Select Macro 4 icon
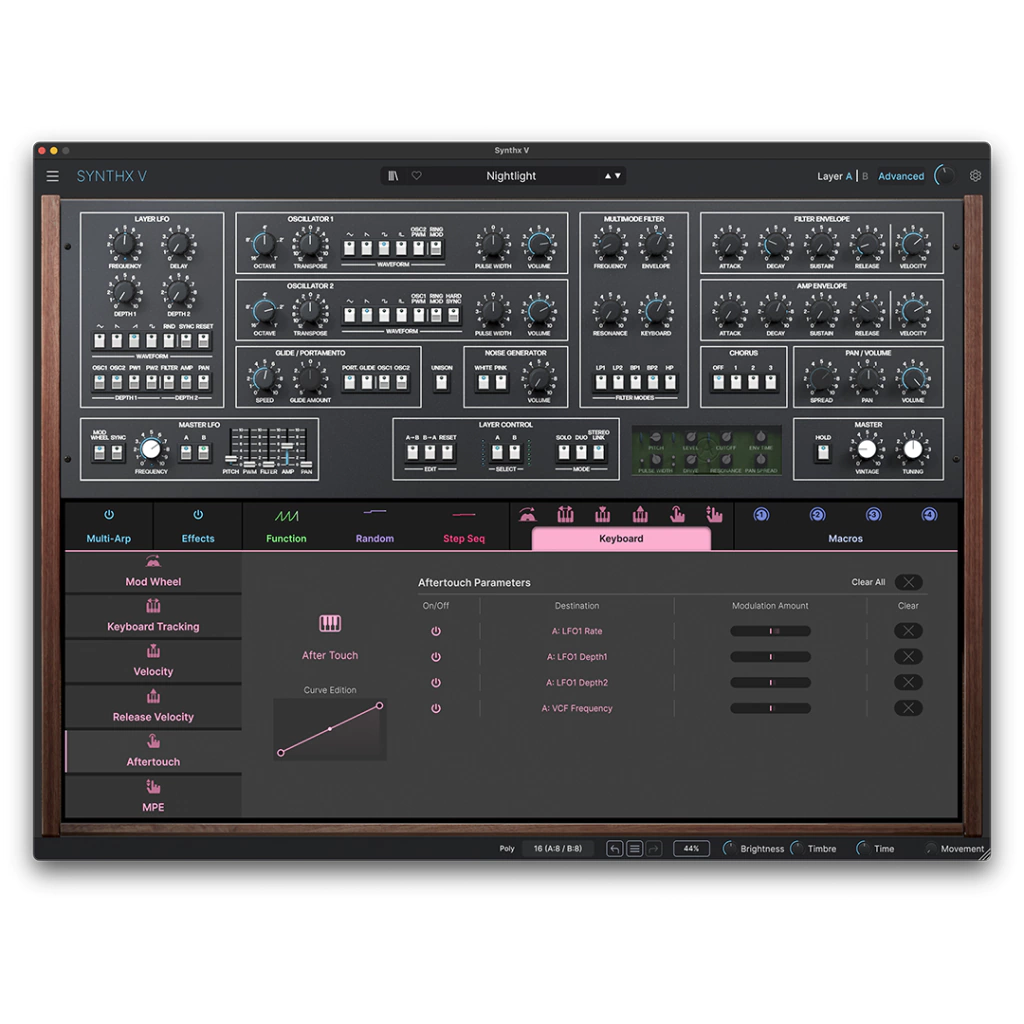The image size is (1024, 1024). pos(929,515)
